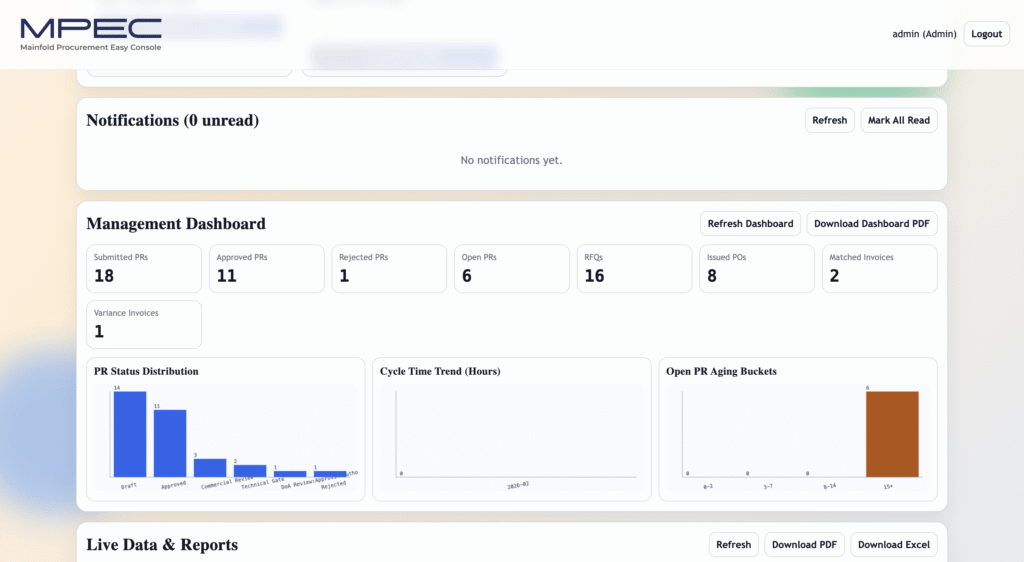Open the Open PRs stat card

511,269
